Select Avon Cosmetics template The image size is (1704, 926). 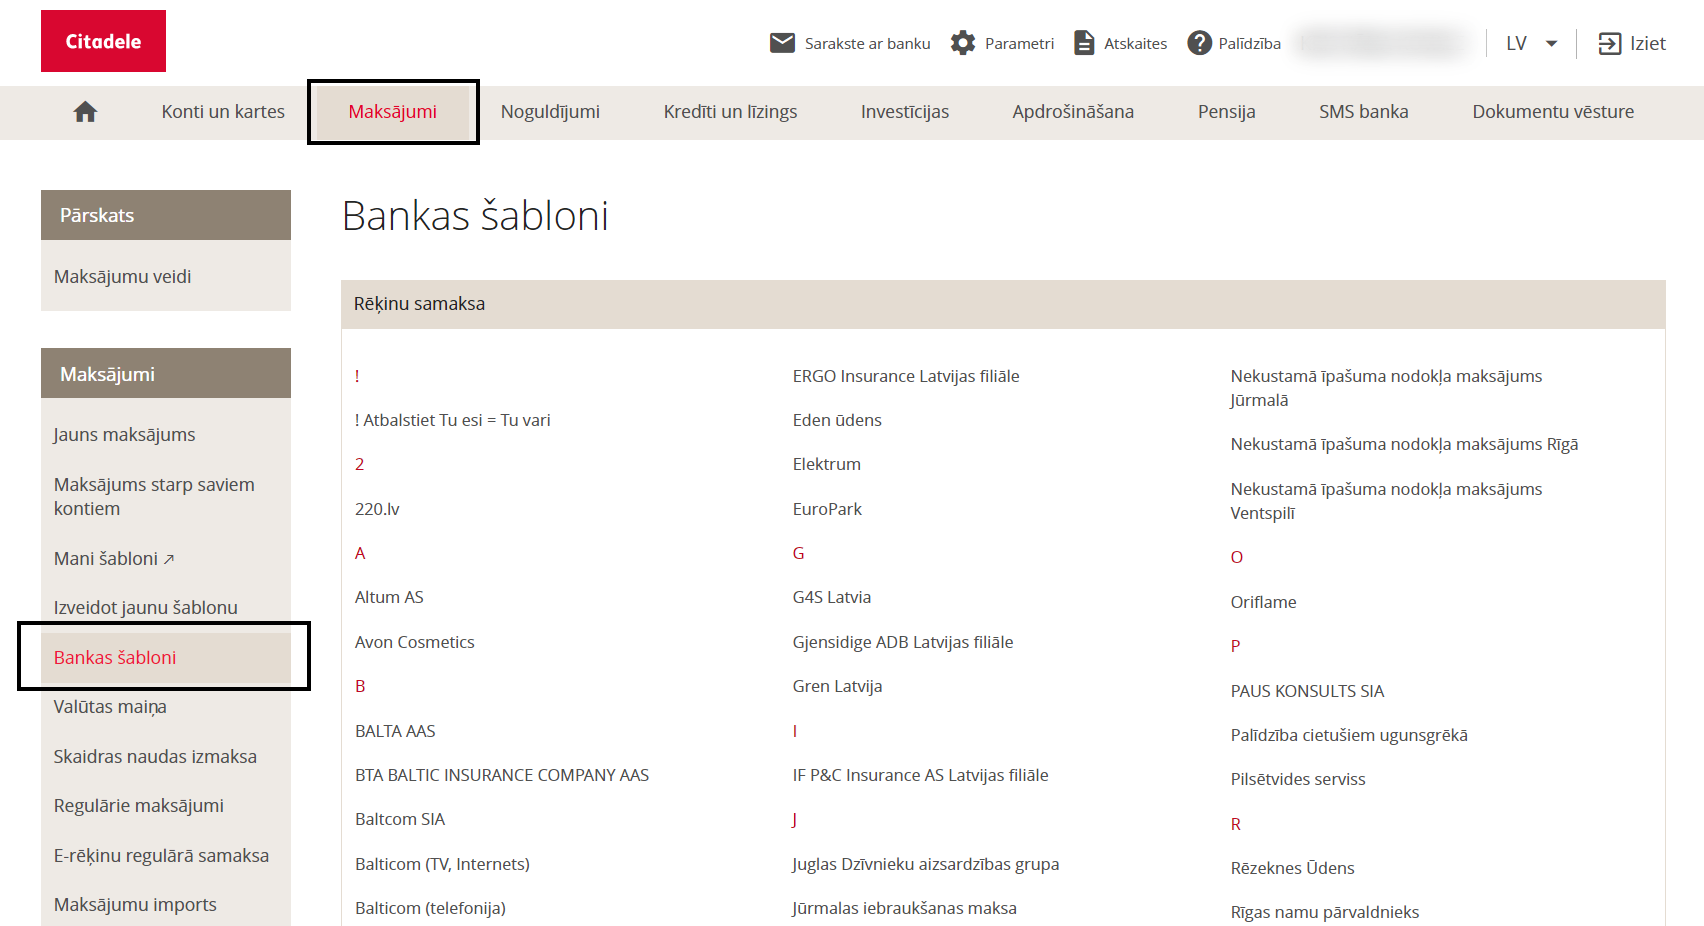414,642
